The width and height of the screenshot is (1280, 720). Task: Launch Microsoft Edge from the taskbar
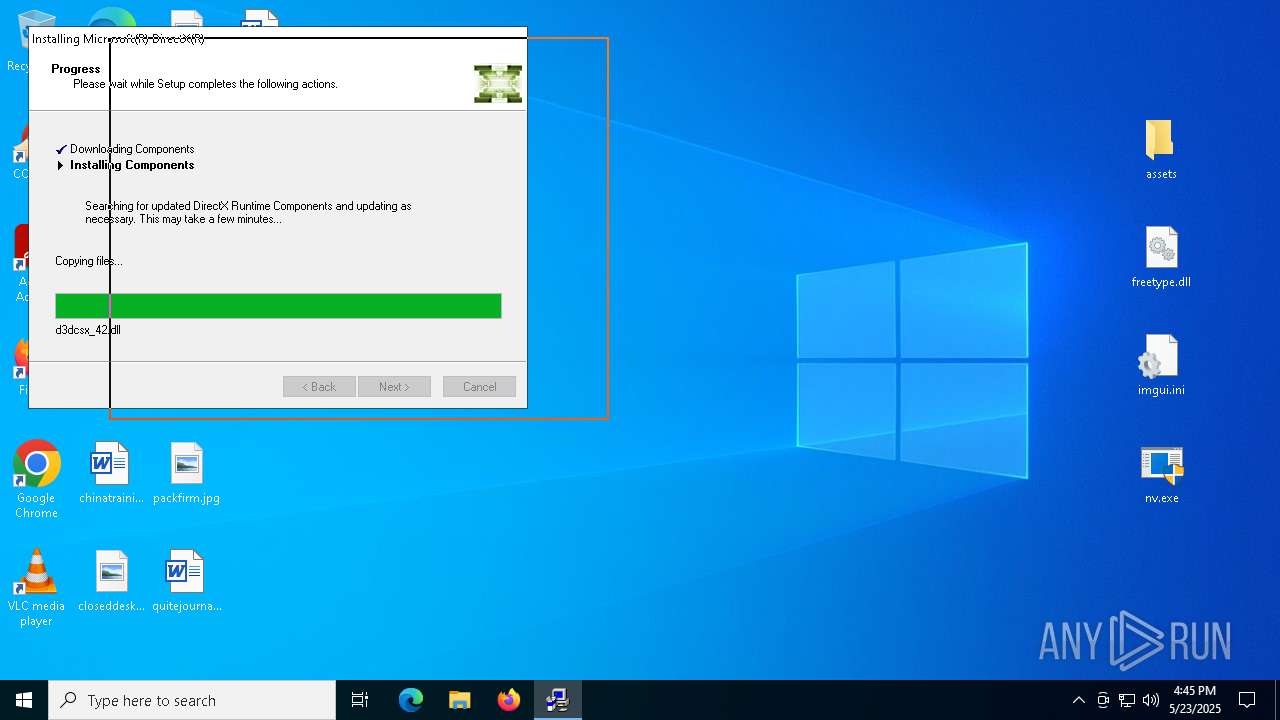[x=411, y=700]
